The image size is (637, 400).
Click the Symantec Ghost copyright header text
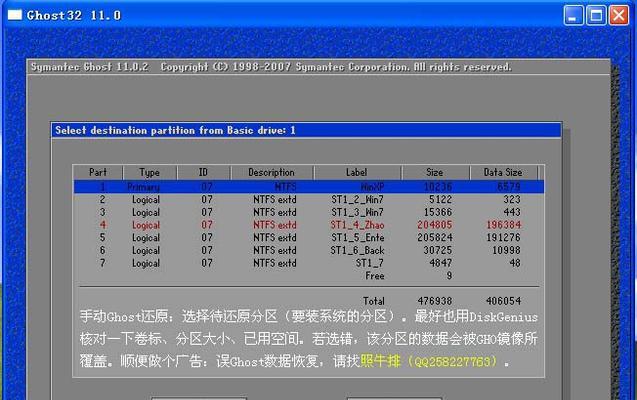click(x=271, y=67)
